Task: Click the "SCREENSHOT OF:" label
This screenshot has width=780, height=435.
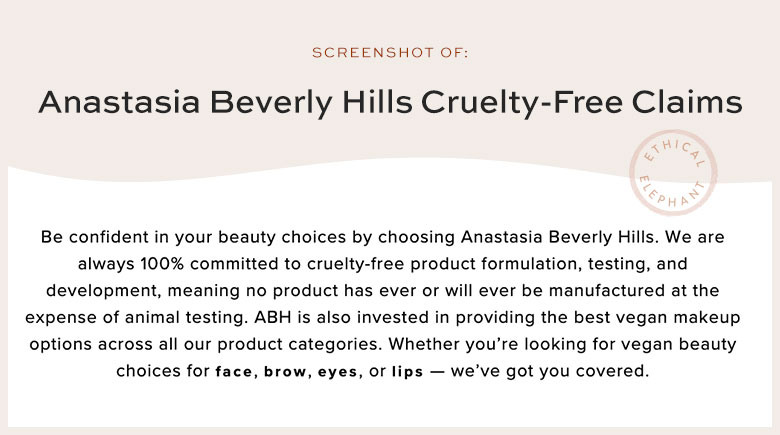Action: [390, 52]
